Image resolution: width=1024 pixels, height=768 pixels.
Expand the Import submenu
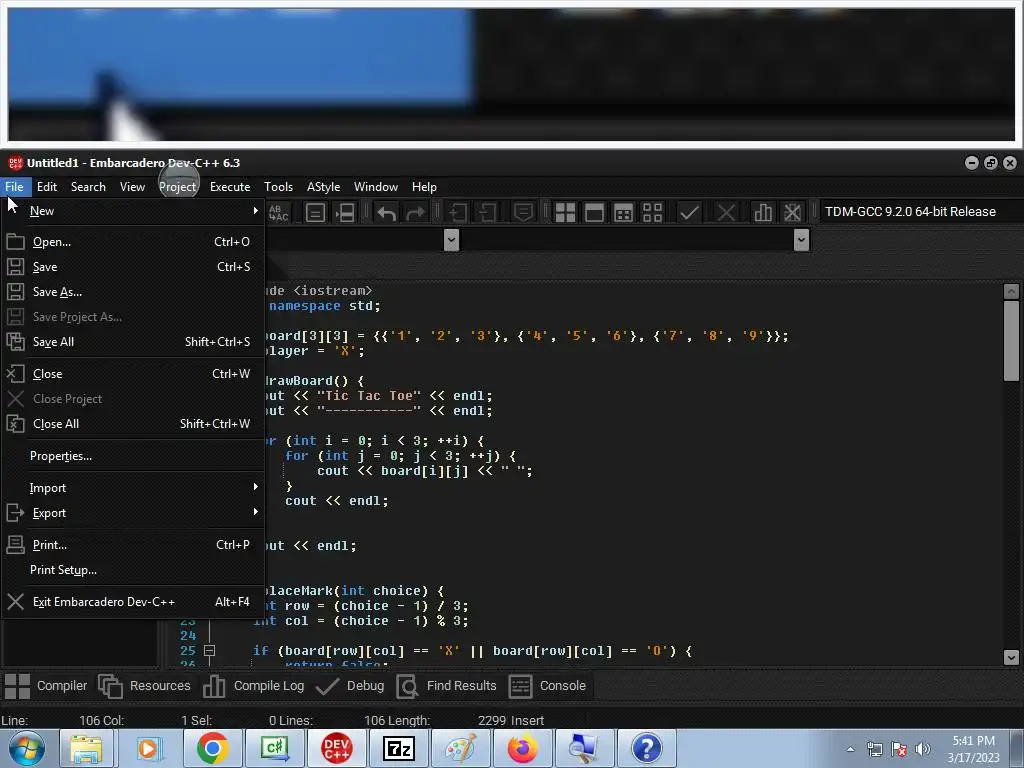point(133,488)
